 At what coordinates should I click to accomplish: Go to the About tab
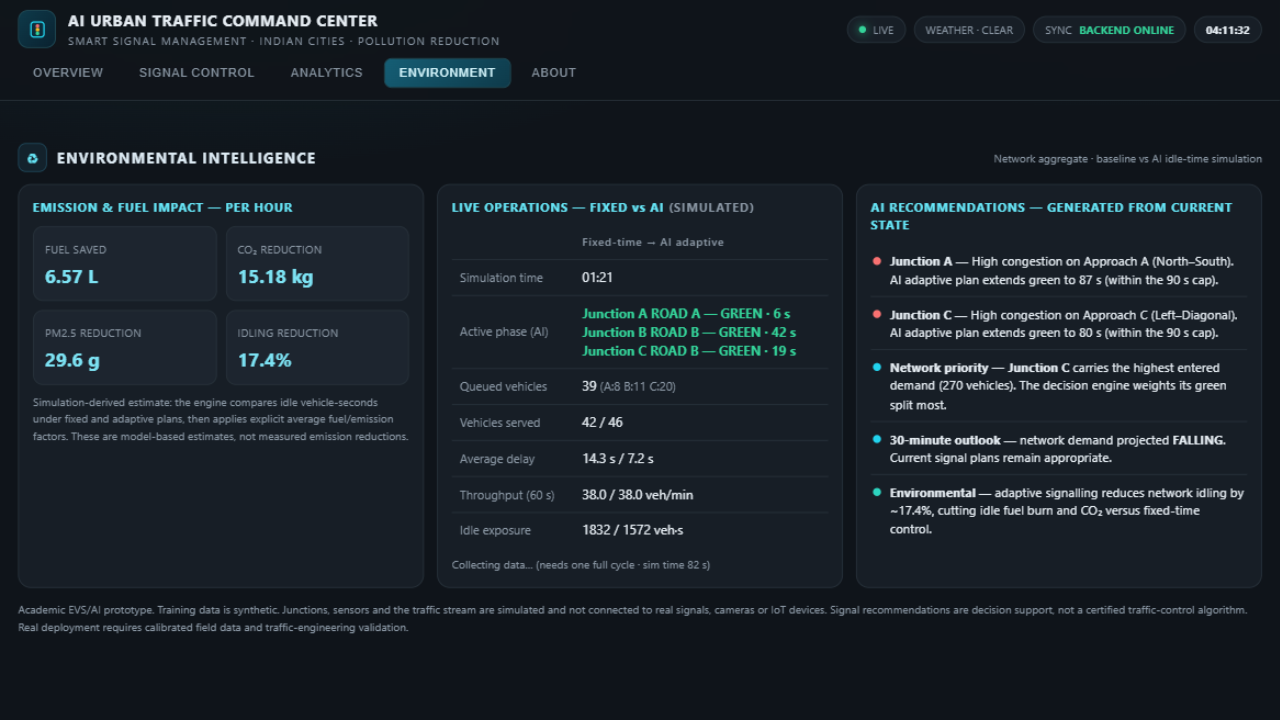pyautogui.click(x=554, y=73)
